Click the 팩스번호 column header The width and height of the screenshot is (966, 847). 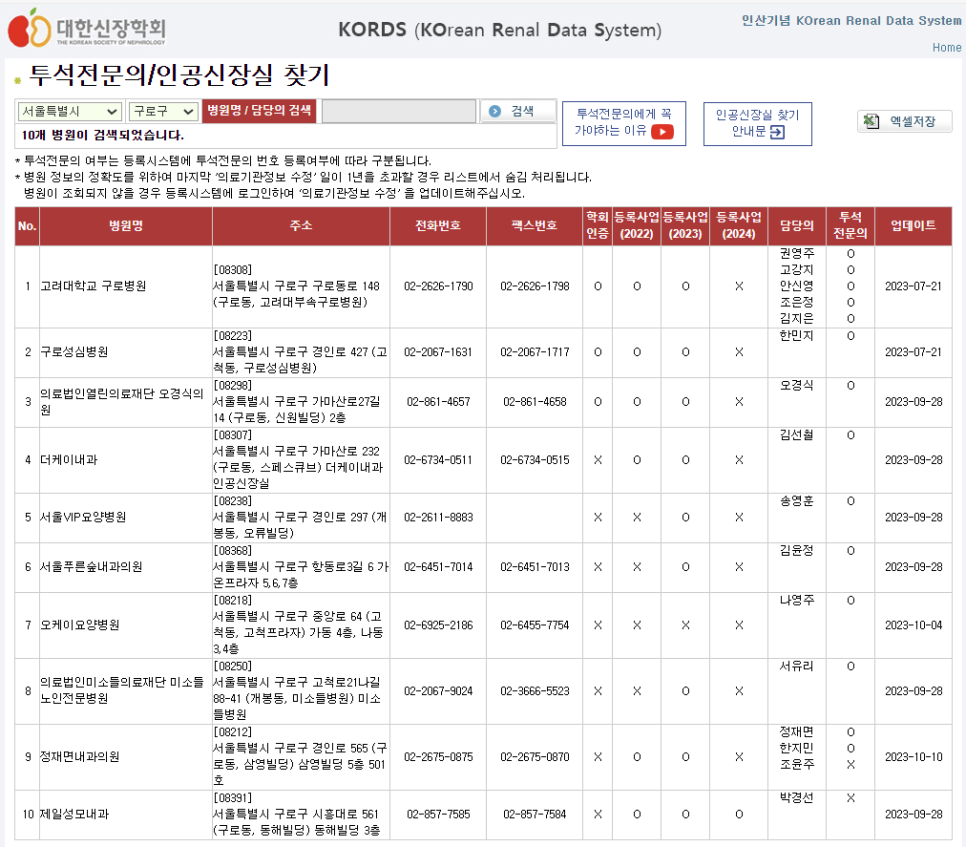(535, 225)
